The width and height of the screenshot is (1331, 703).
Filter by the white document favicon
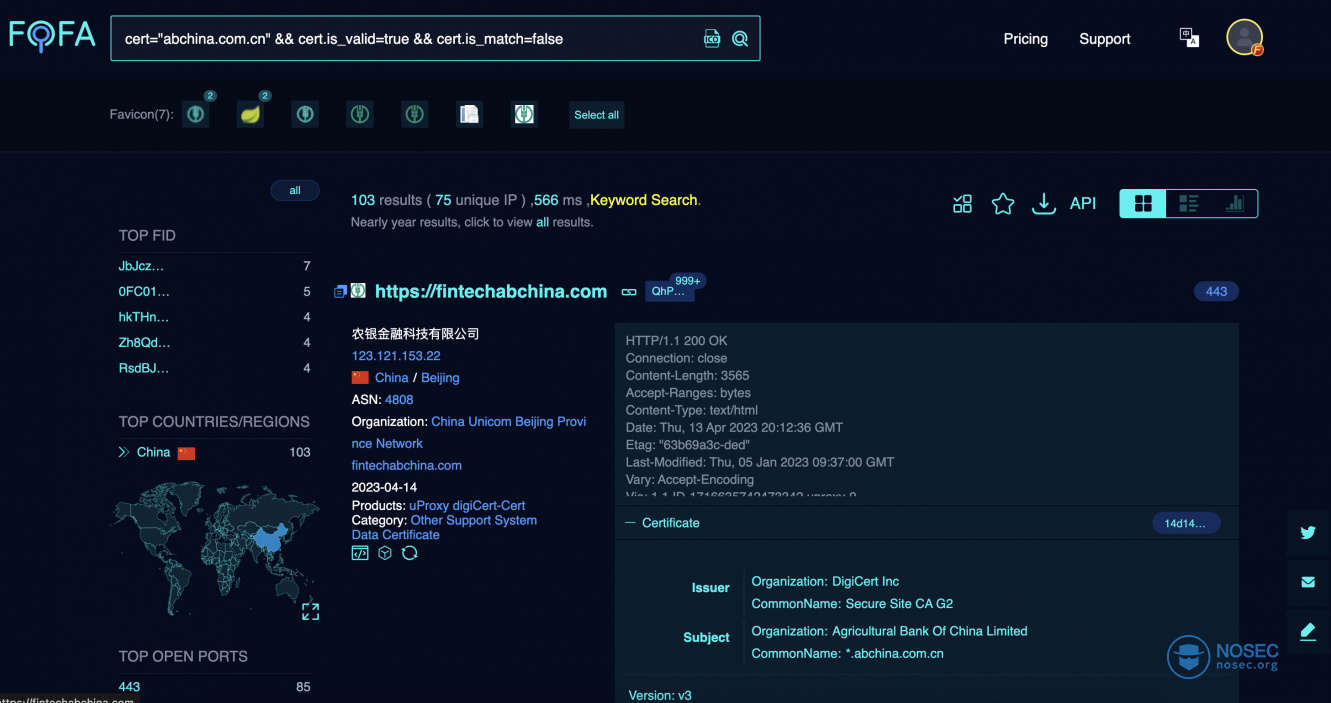coord(469,114)
